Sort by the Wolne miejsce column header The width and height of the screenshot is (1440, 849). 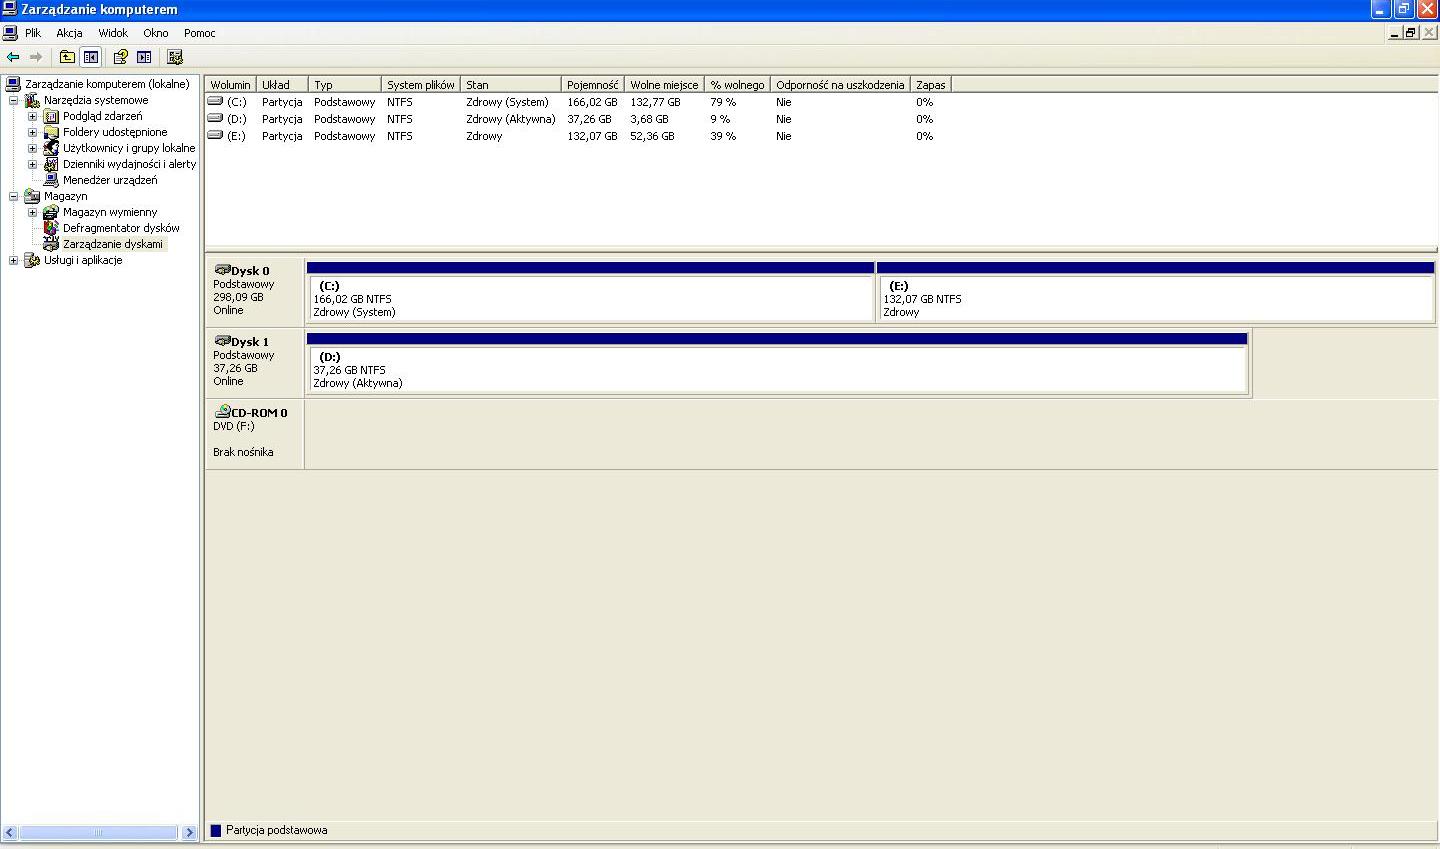click(664, 85)
